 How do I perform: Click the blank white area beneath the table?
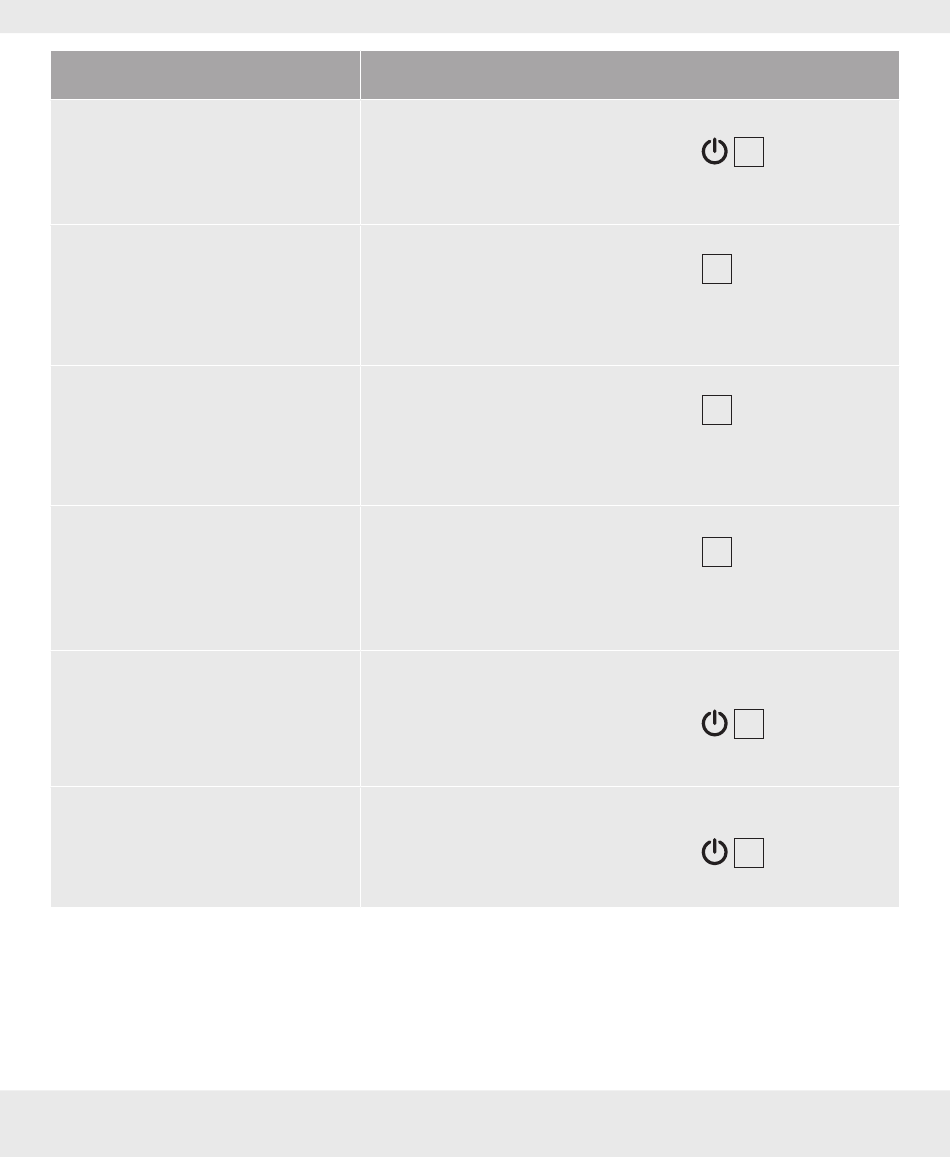(x=475, y=998)
